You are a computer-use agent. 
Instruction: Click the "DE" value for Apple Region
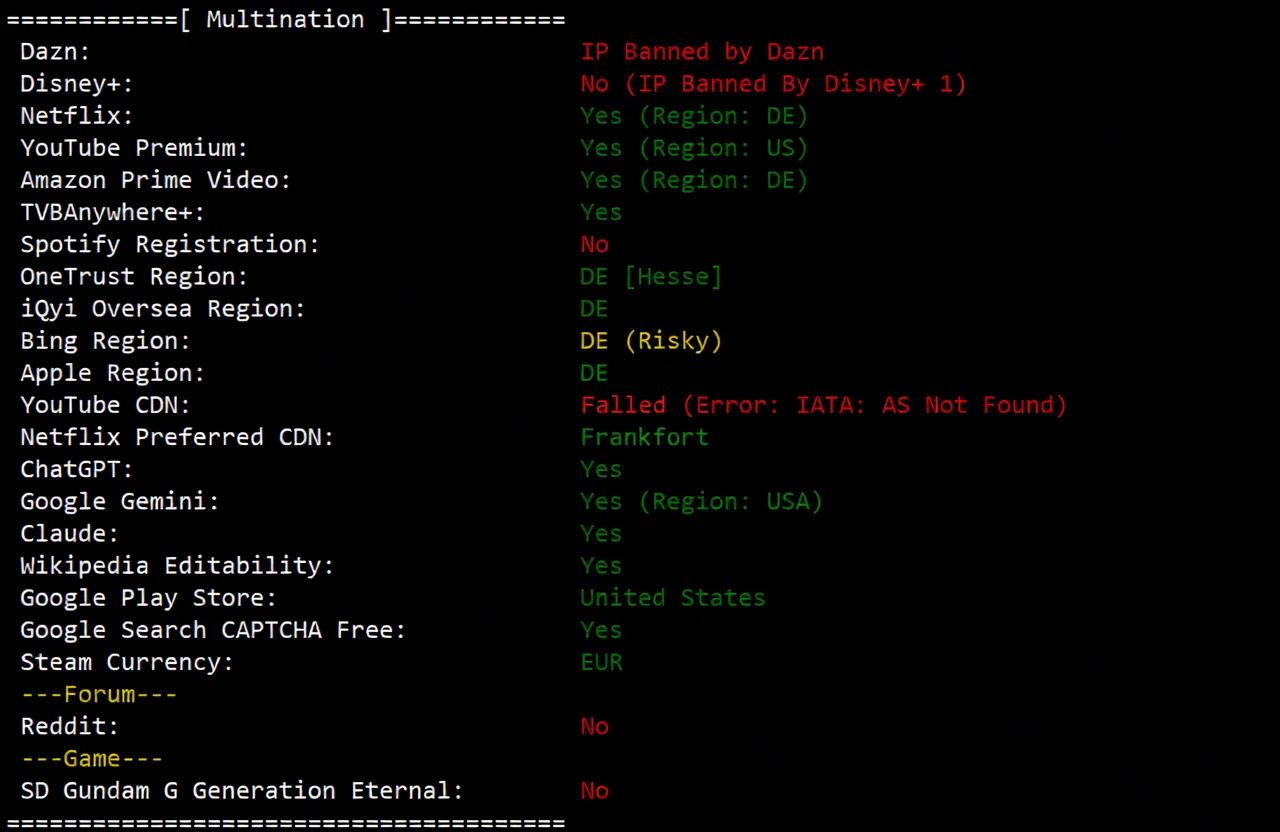pos(595,373)
